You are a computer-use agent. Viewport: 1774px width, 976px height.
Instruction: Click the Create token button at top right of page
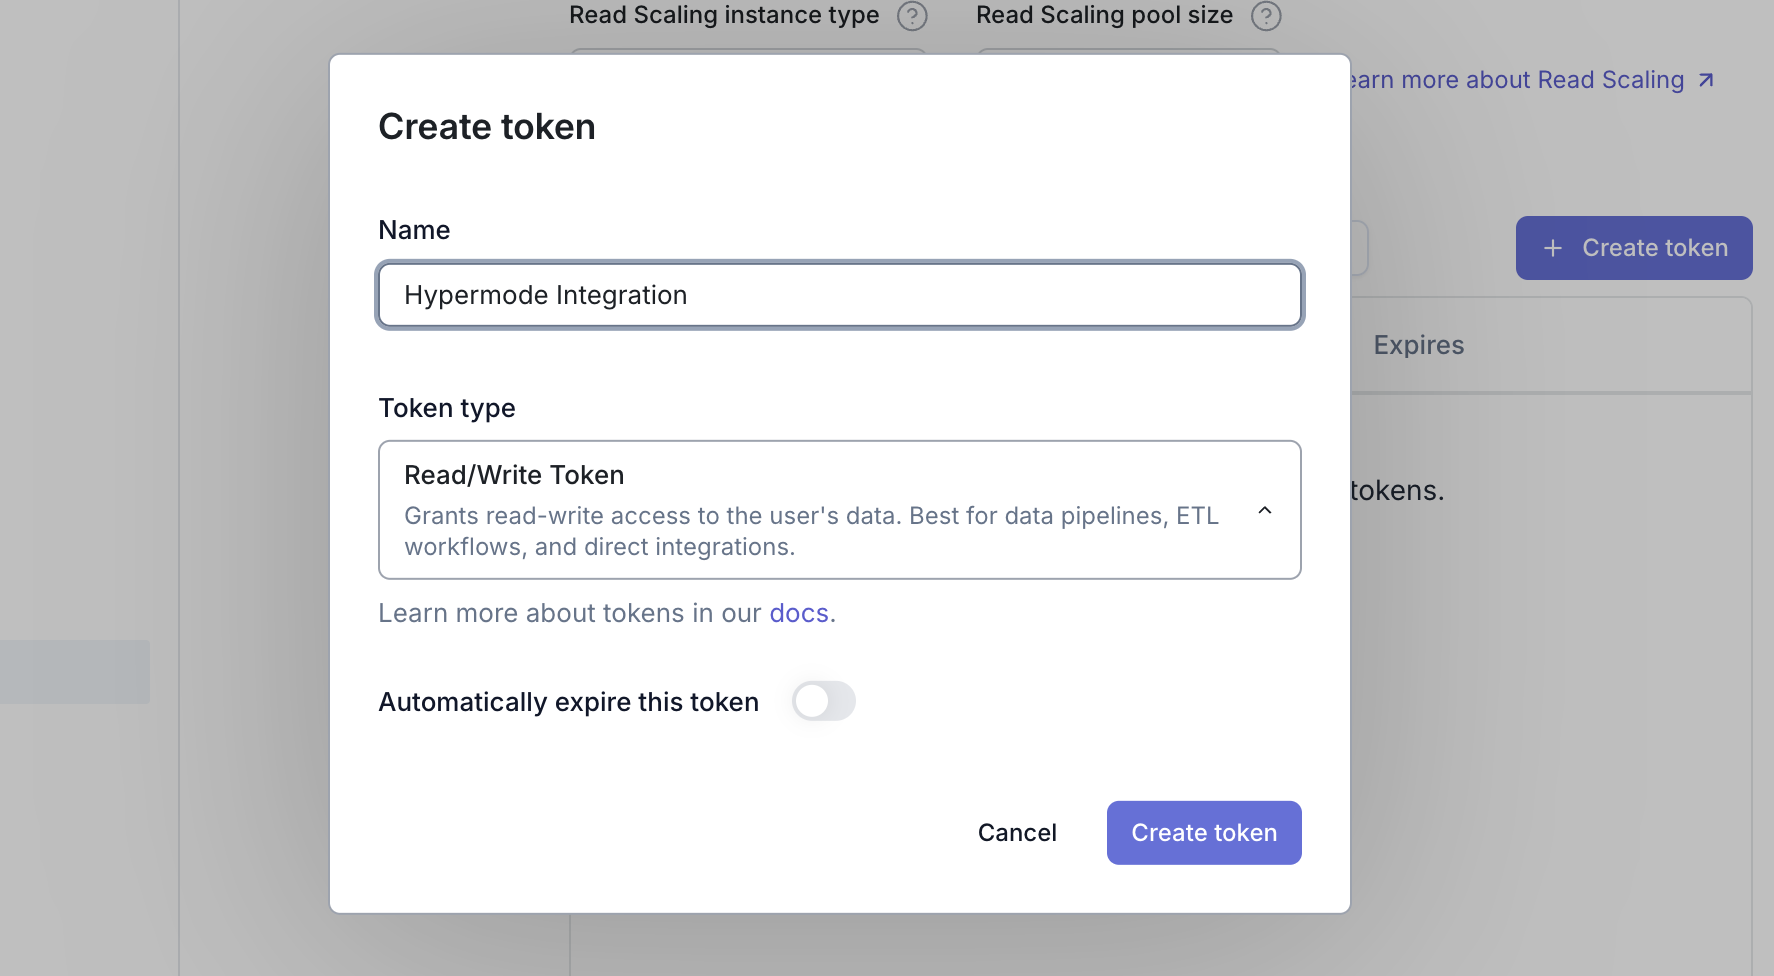click(x=1633, y=247)
